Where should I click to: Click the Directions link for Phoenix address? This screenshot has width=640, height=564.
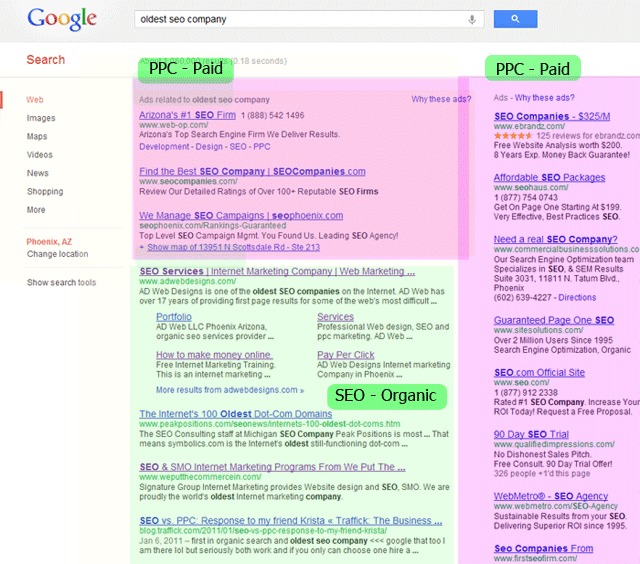577,298
